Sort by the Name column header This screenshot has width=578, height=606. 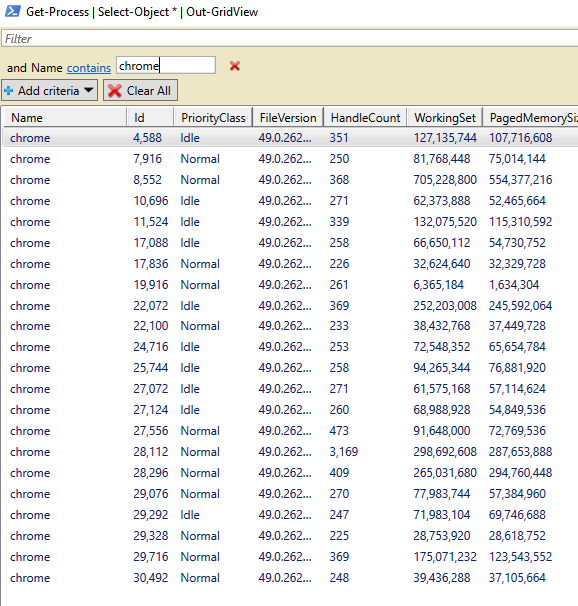(x=65, y=117)
